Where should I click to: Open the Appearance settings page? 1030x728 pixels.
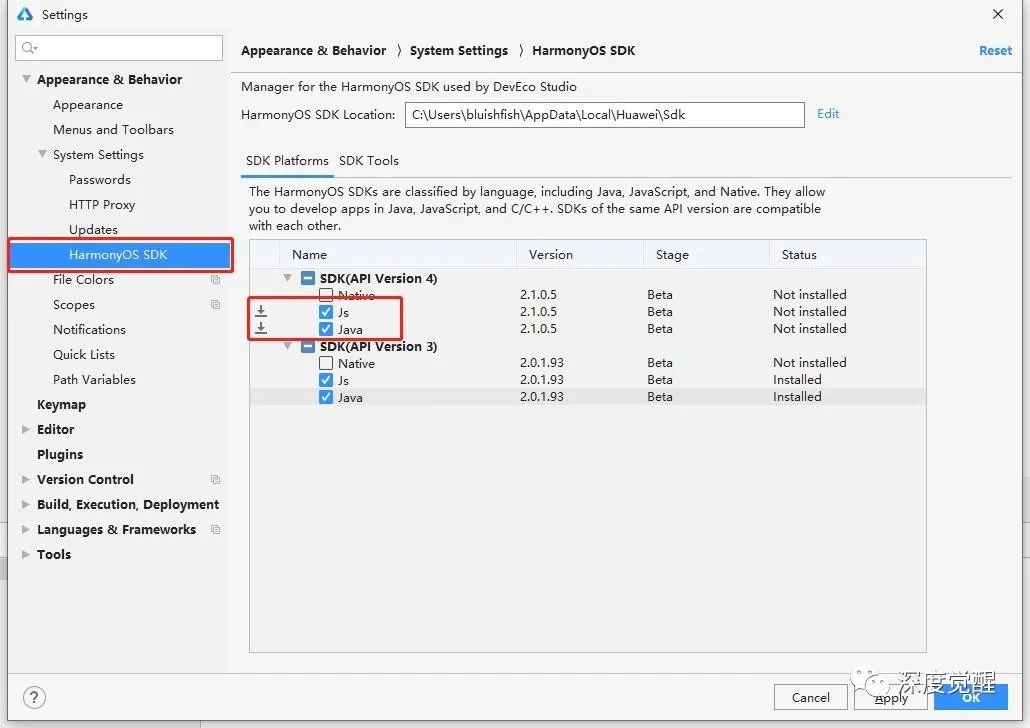(x=88, y=104)
